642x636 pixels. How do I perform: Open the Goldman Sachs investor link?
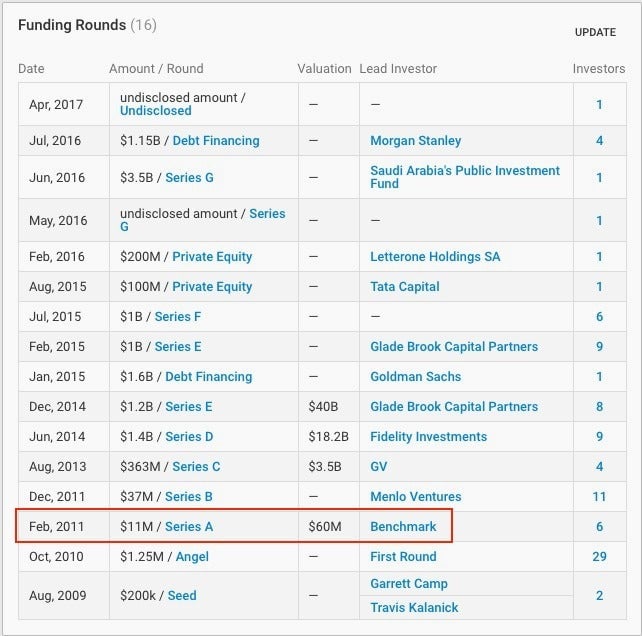click(x=415, y=376)
